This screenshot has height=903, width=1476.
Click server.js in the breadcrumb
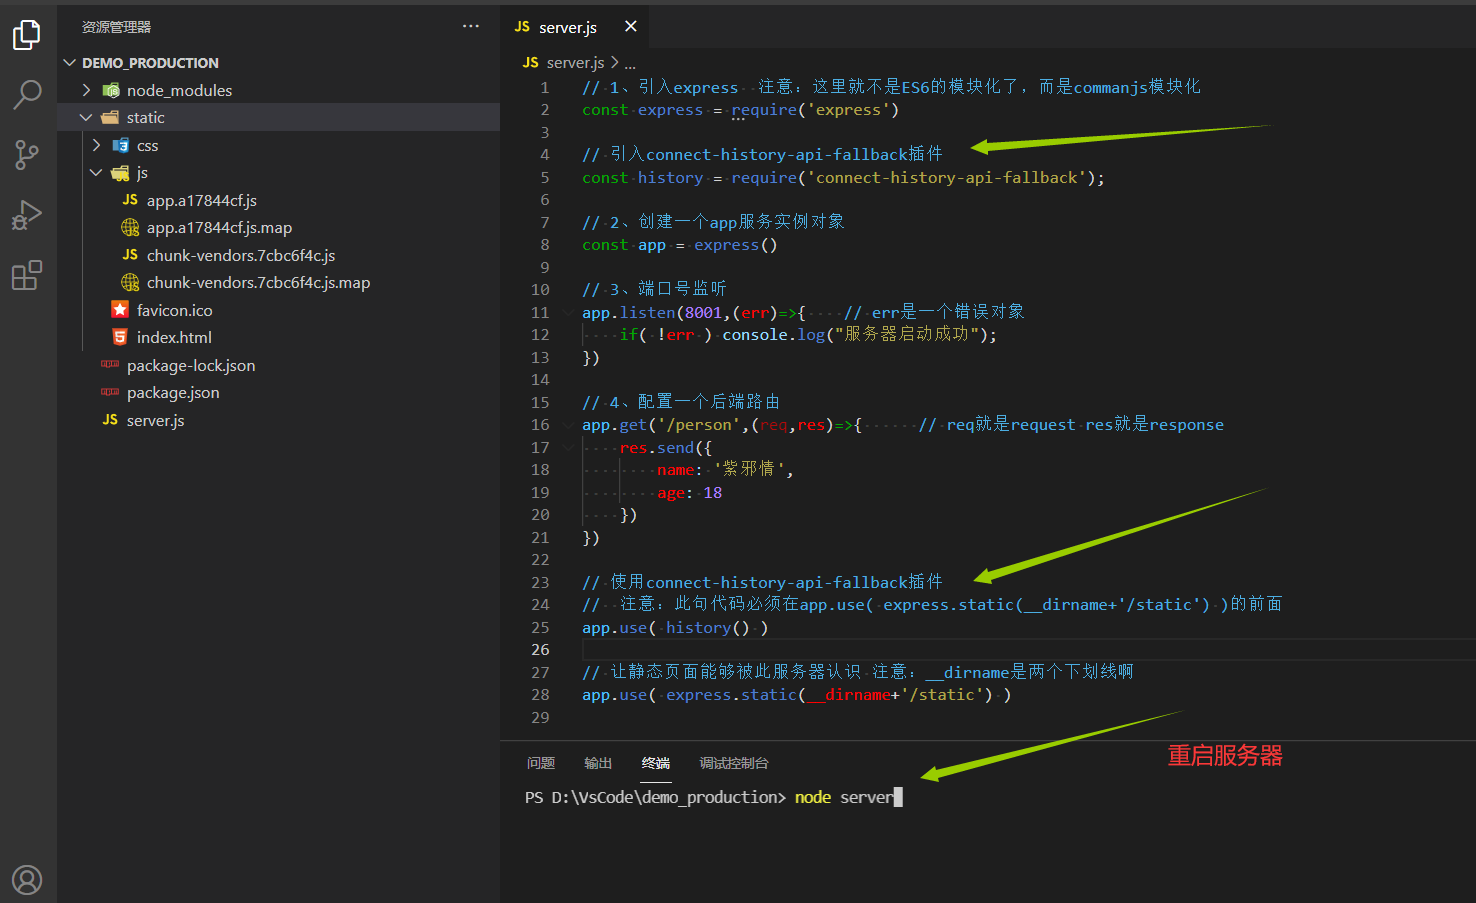pyautogui.click(x=575, y=62)
